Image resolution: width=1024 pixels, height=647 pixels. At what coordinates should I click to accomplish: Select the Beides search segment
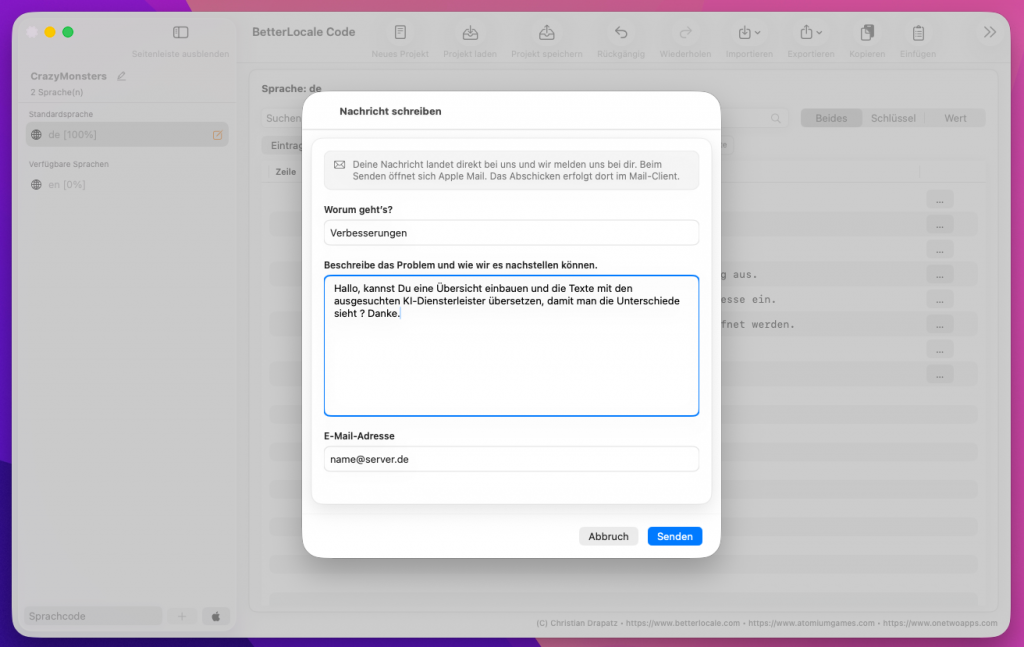pos(831,118)
